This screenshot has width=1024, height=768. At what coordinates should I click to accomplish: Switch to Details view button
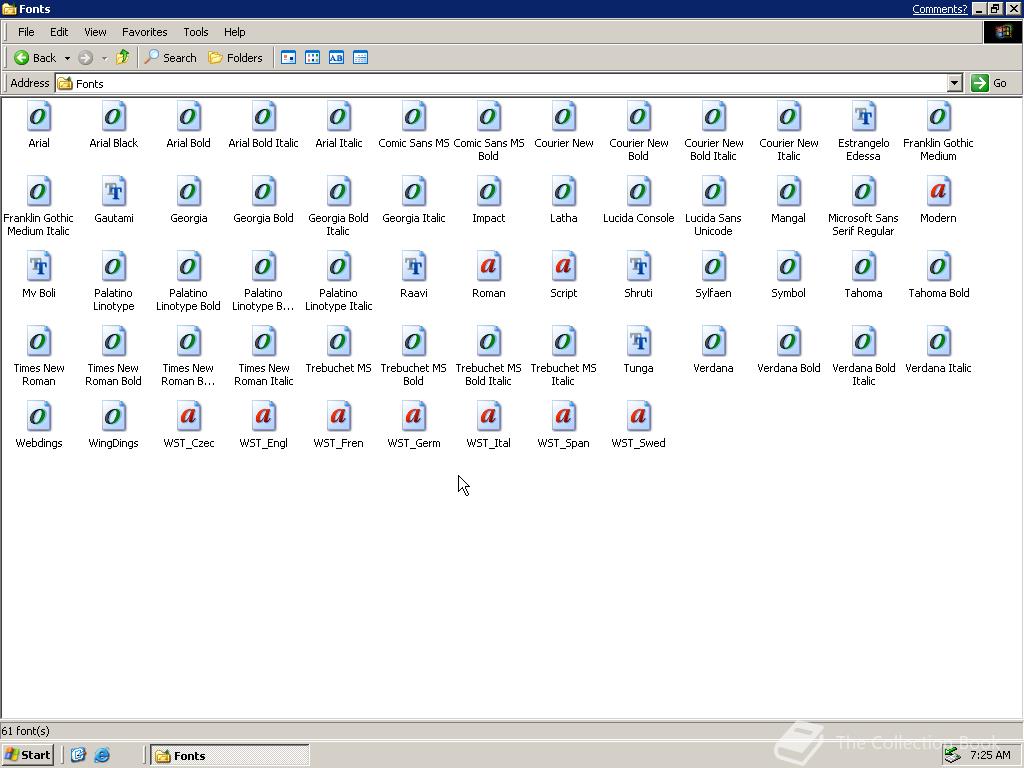click(360, 57)
